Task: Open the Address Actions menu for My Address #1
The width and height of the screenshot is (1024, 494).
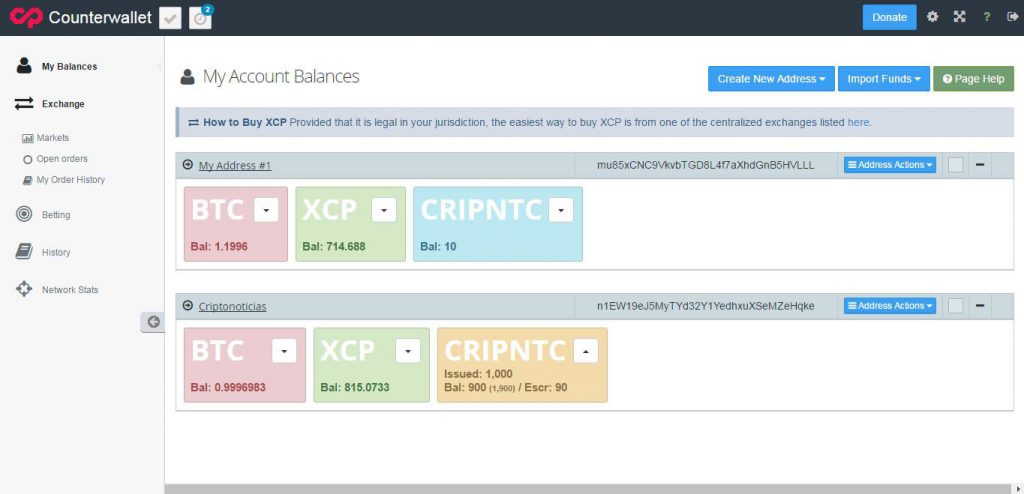Action: click(x=889, y=165)
